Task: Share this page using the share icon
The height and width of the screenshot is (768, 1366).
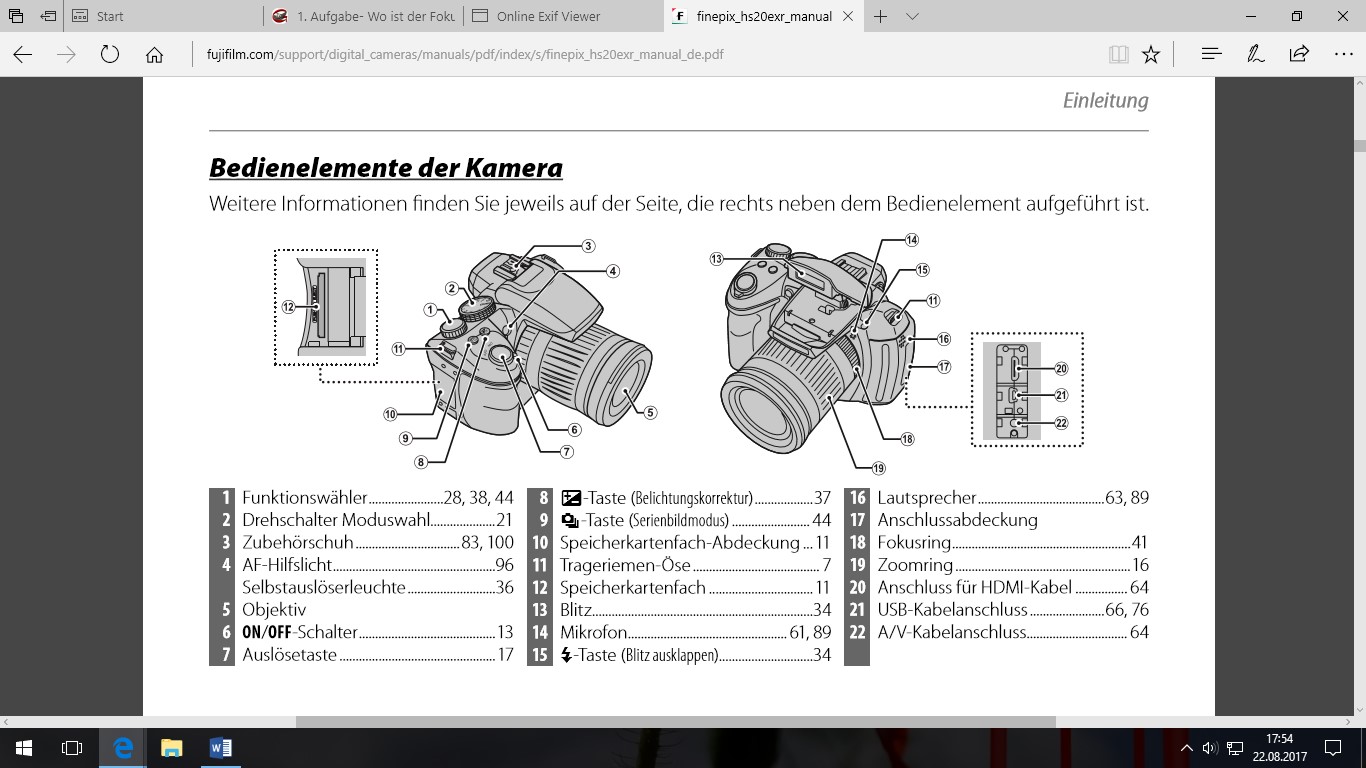Action: (x=1299, y=54)
